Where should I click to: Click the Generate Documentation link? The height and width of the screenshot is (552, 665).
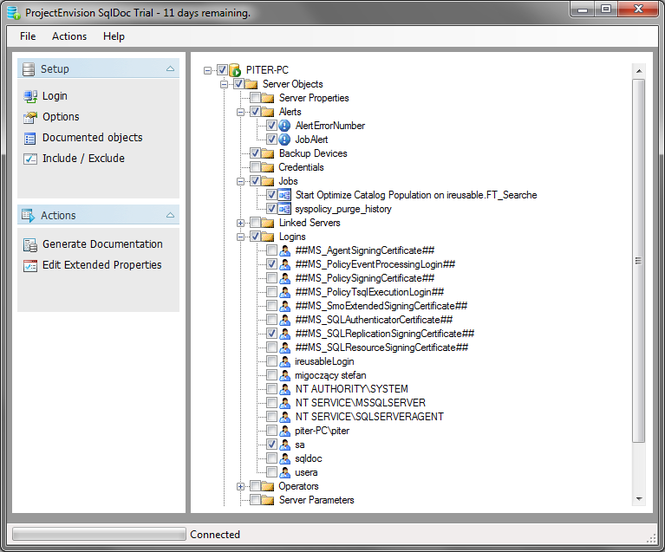tap(102, 244)
